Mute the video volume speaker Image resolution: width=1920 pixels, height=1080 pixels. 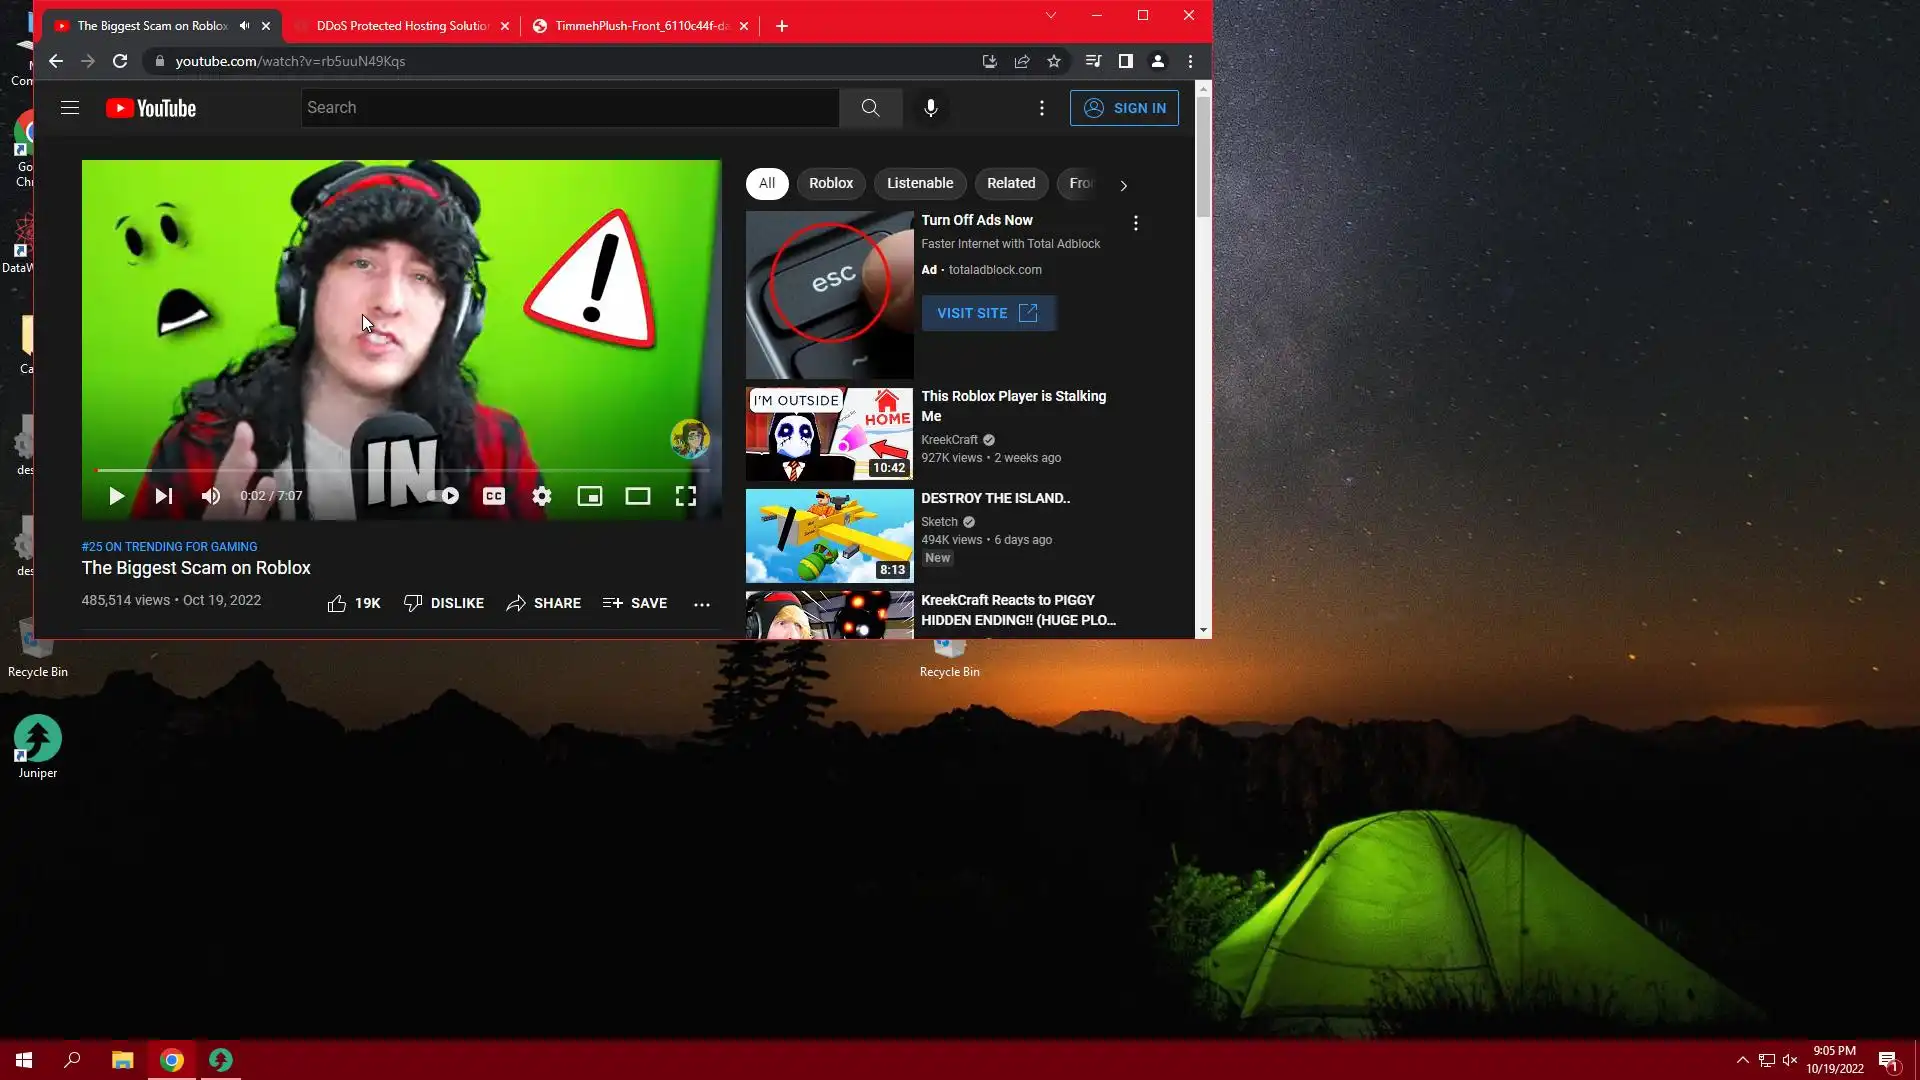(211, 496)
